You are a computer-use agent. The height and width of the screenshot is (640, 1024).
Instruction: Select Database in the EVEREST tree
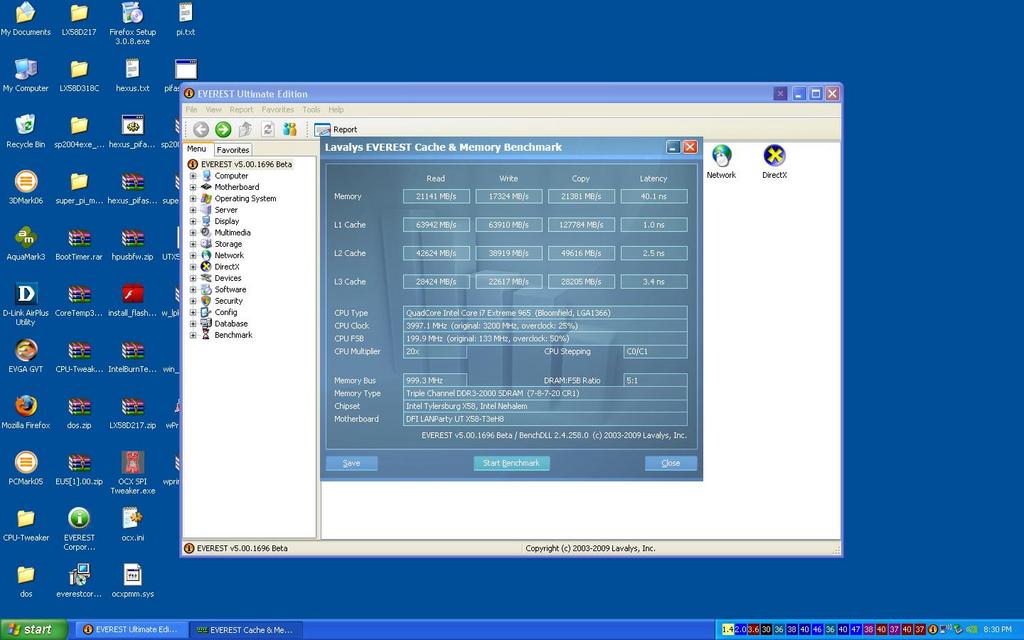click(231, 324)
